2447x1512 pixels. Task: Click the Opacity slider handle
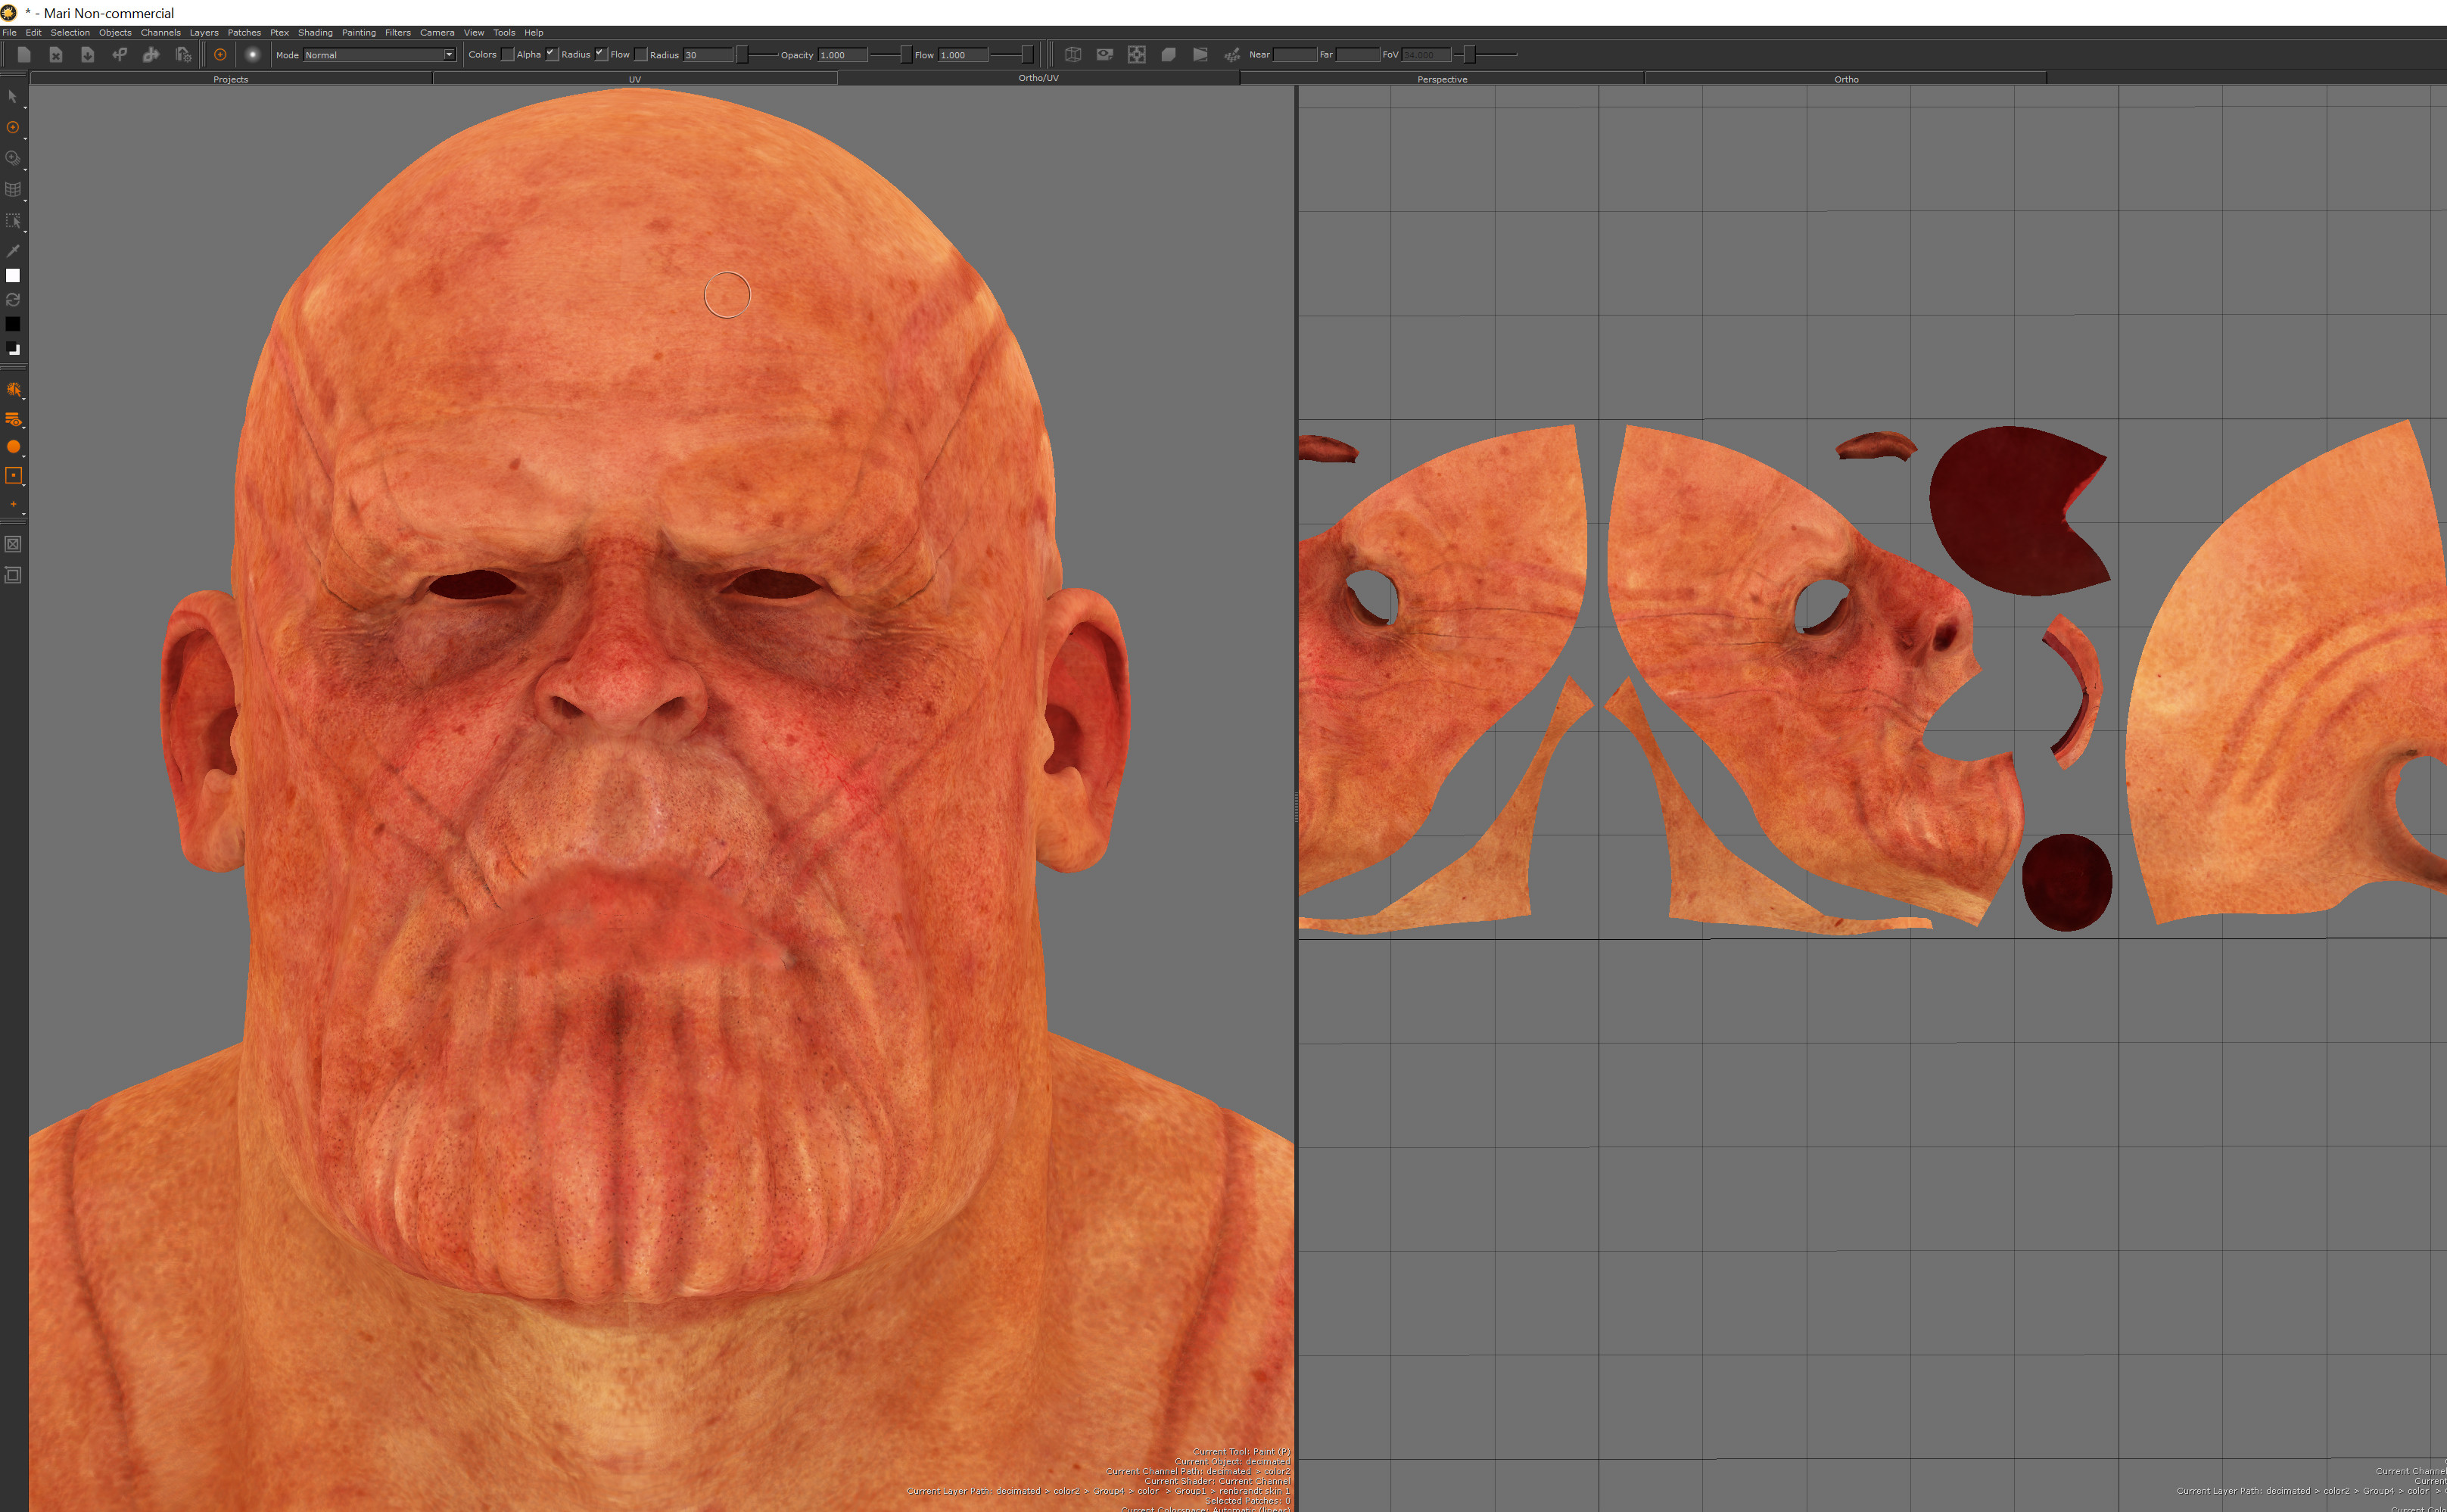906,55
